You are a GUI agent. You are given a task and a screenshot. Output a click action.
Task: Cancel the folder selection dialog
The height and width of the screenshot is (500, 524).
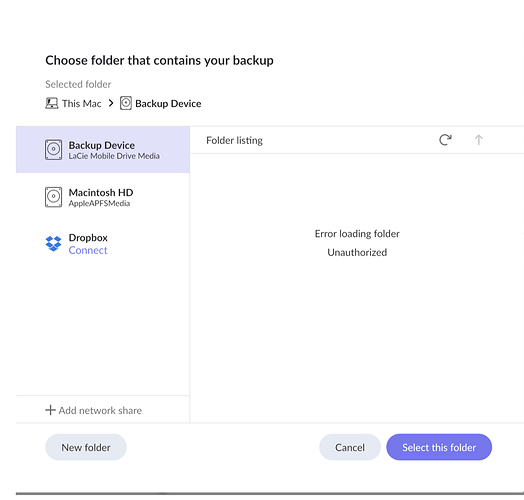pyautogui.click(x=350, y=447)
